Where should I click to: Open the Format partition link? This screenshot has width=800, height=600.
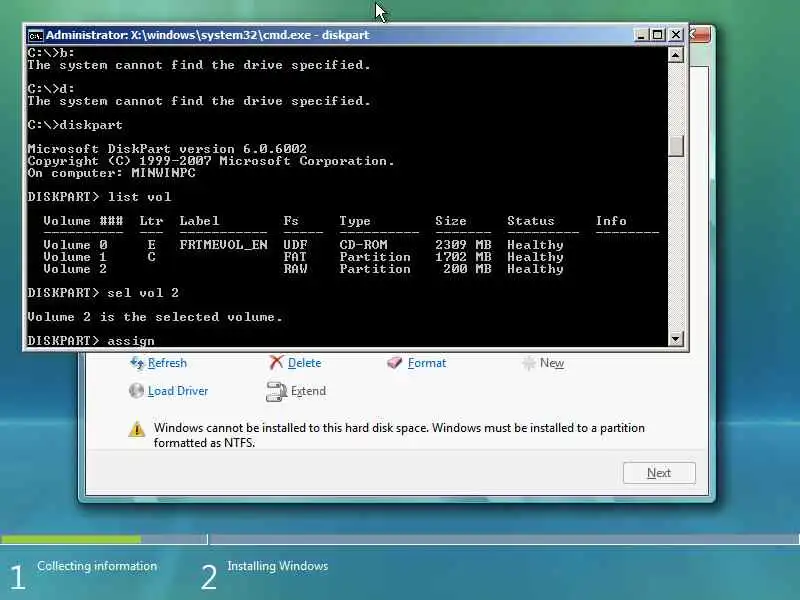click(427, 363)
